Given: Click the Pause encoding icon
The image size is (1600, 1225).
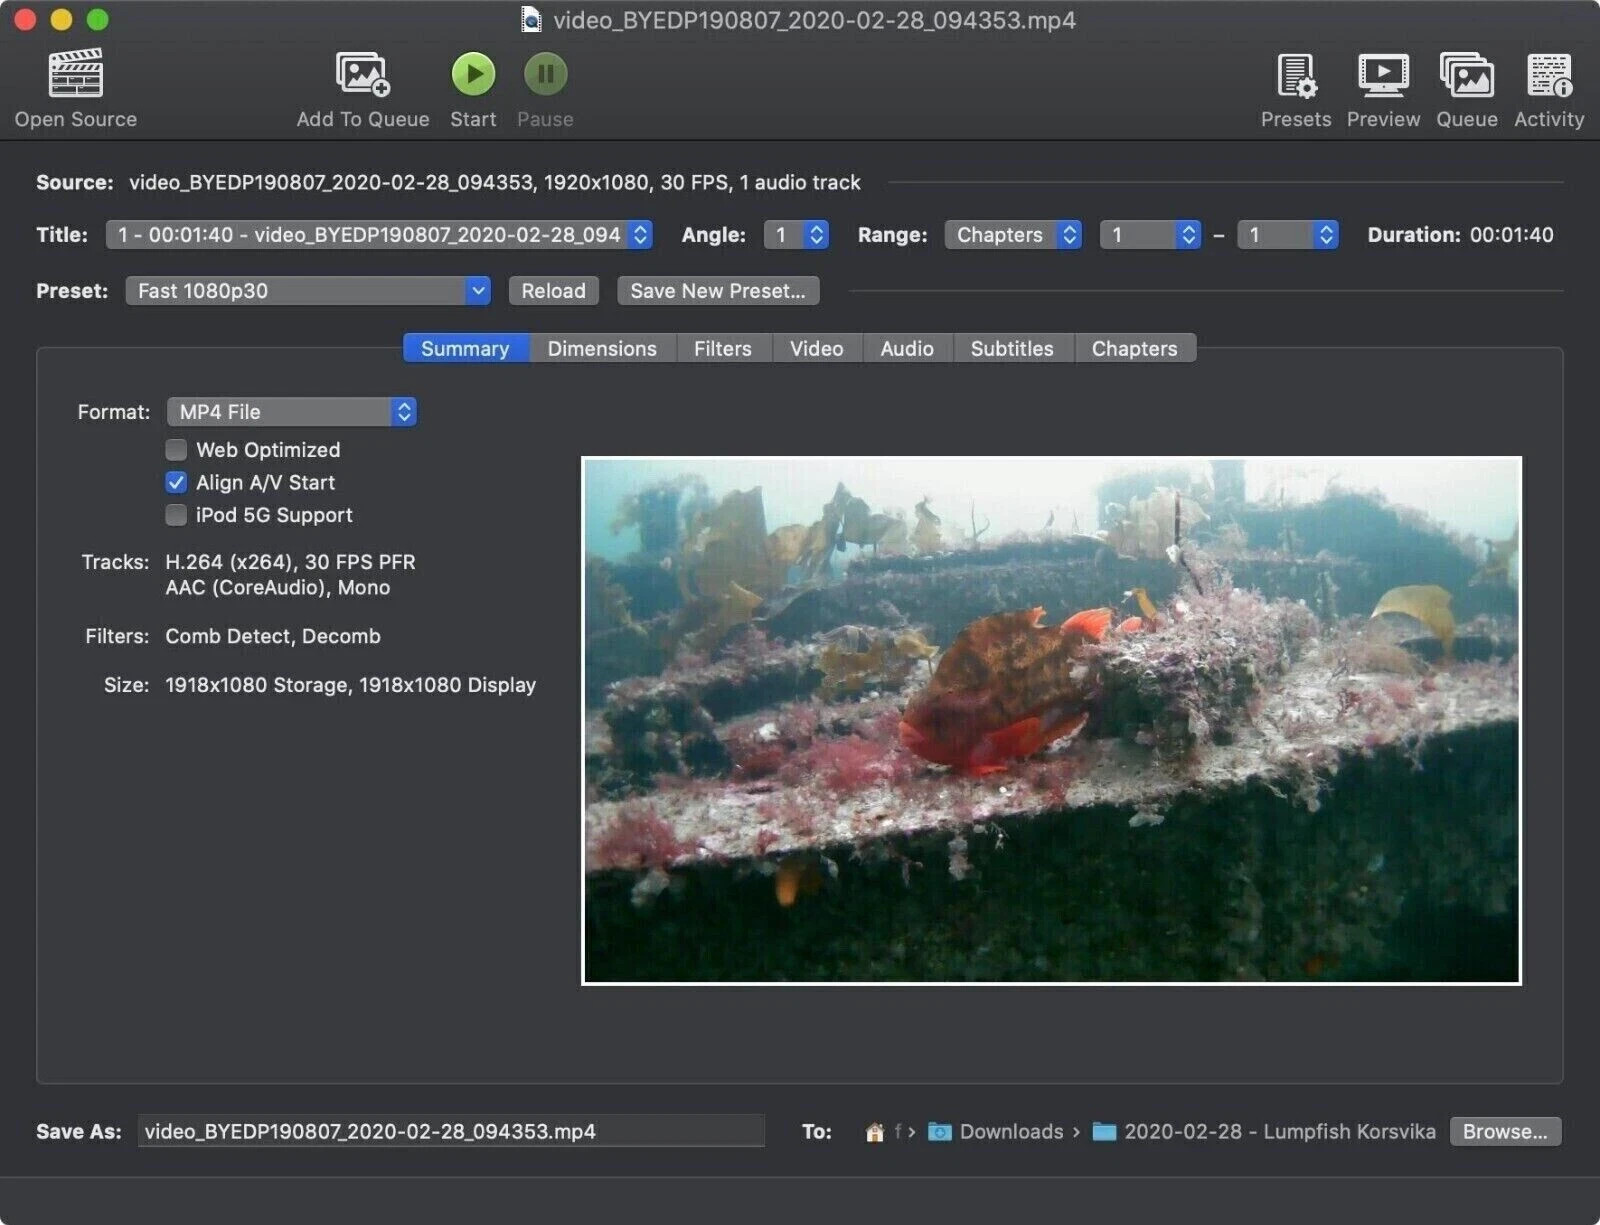Looking at the screenshot, I should [545, 73].
